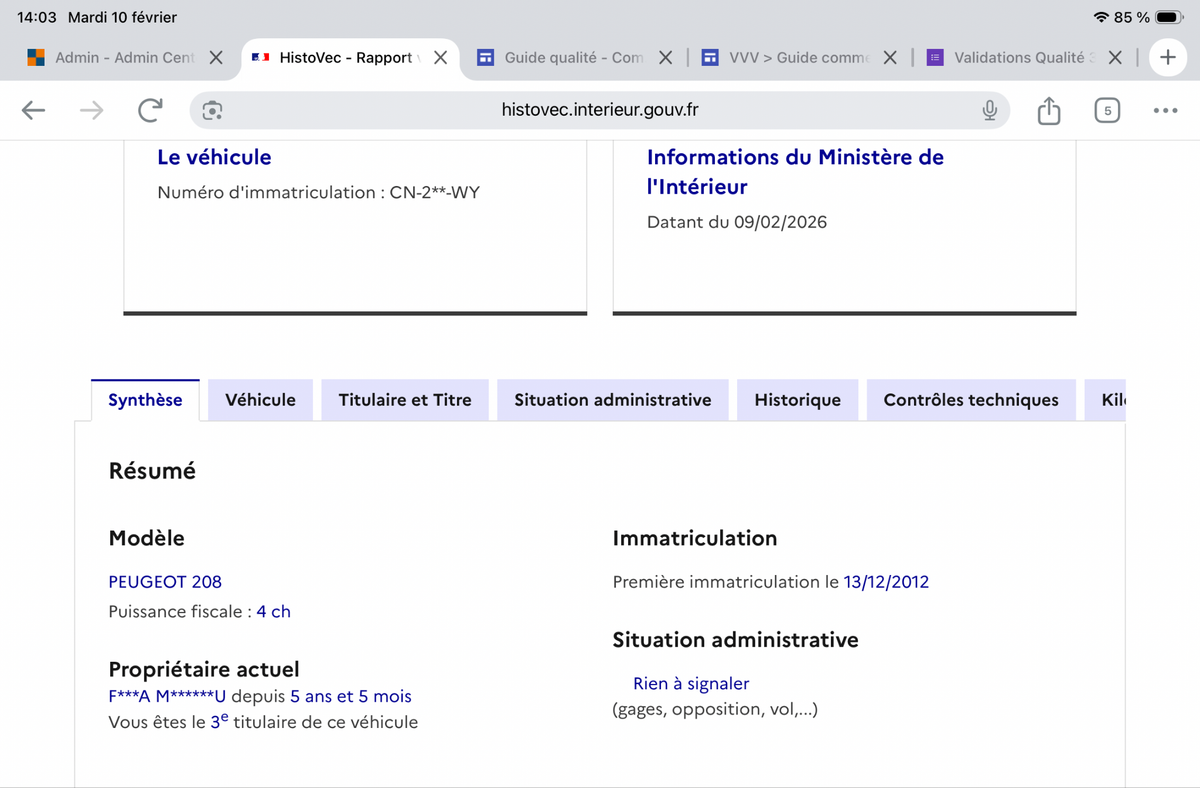Reload the HistoVec page
1200x788 pixels.
tap(150, 111)
